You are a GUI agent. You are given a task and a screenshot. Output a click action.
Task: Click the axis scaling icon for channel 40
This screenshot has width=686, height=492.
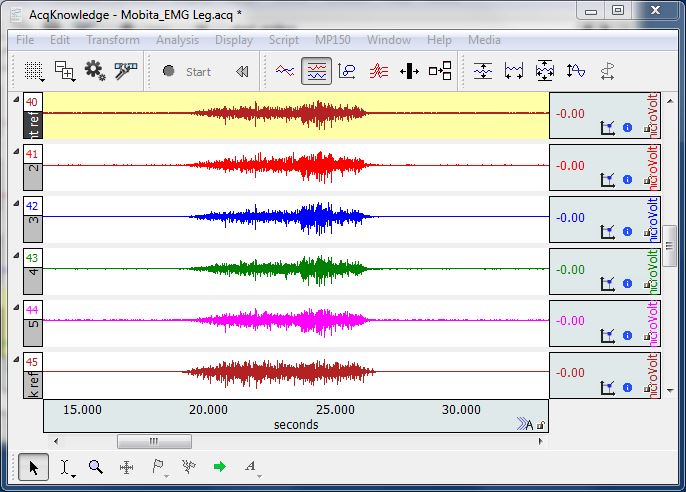tap(606, 128)
